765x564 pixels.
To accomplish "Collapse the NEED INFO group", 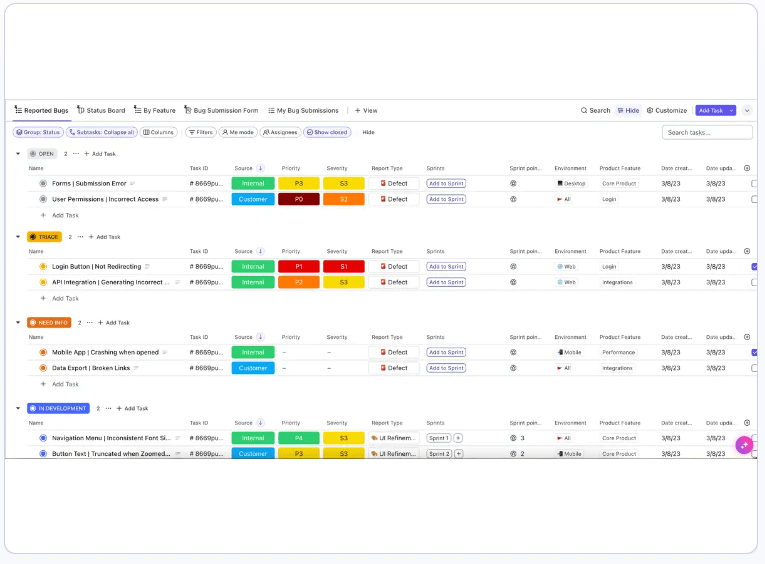I will click(x=18, y=322).
